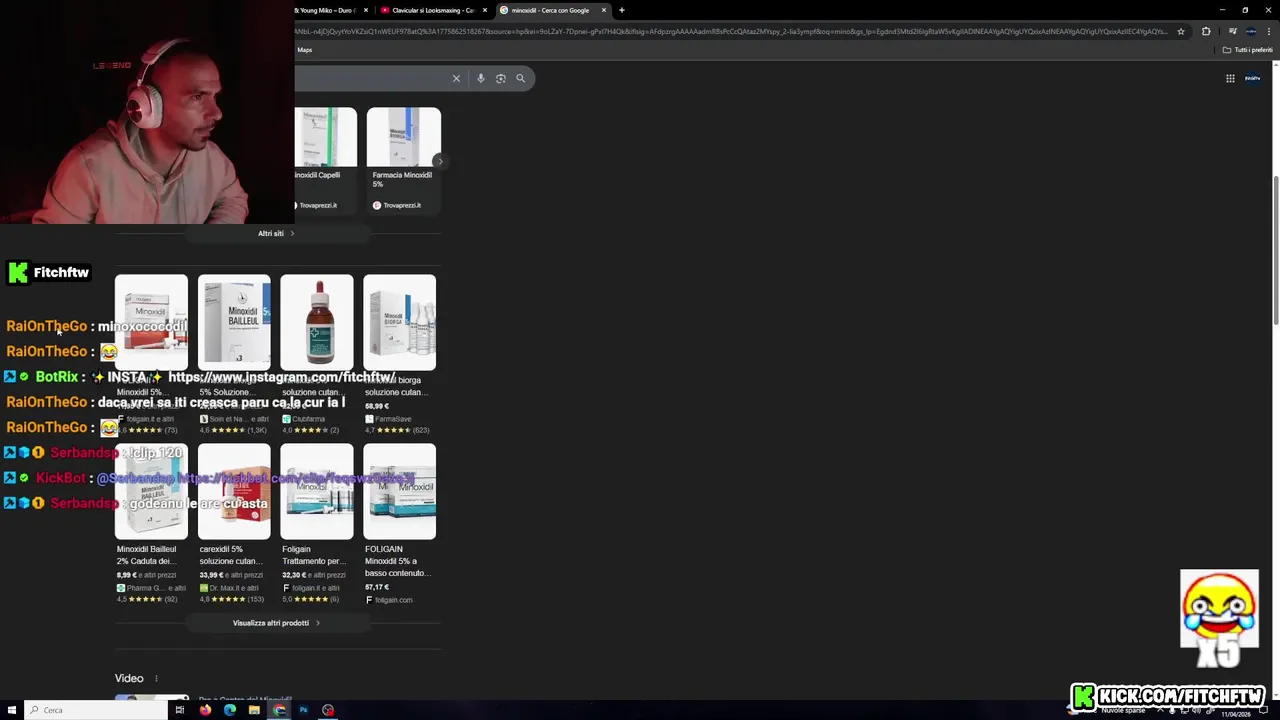The image size is (1280, 720).
Task: Open the Google account avatar
Action: coord(1253,78)
